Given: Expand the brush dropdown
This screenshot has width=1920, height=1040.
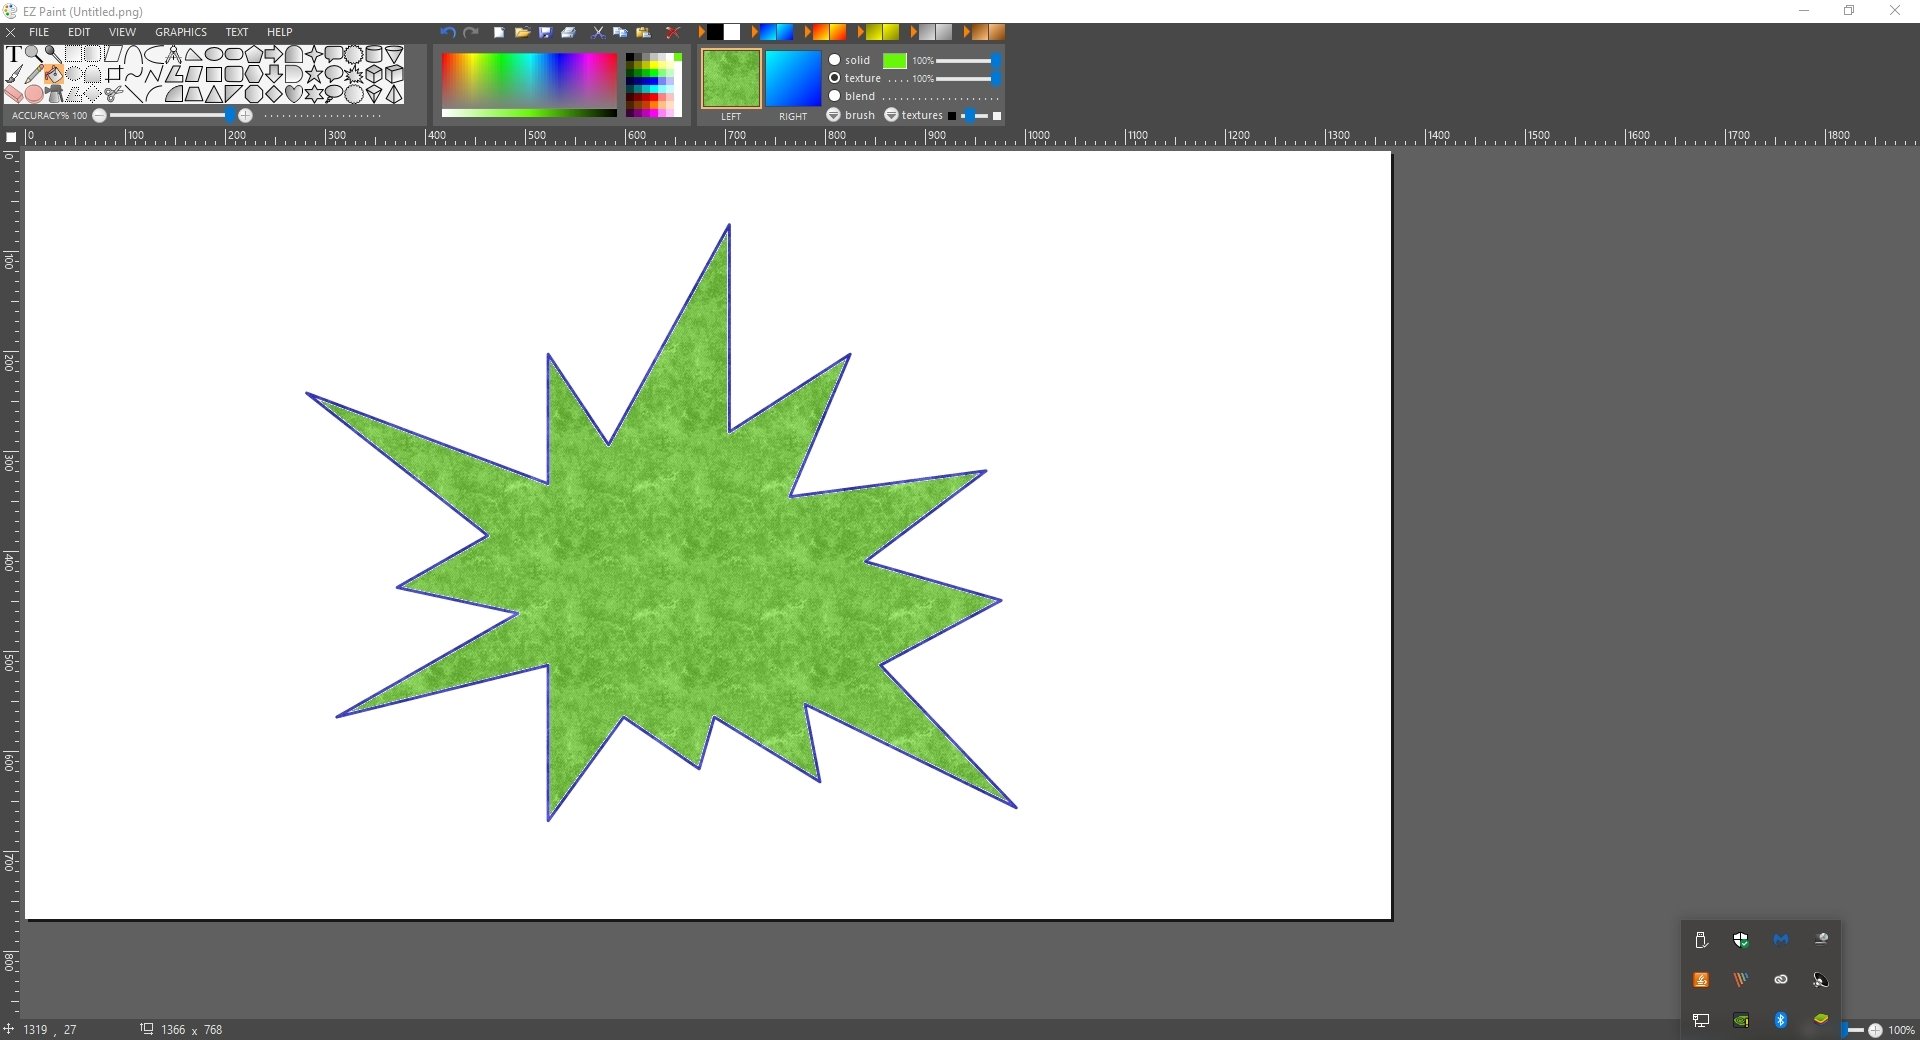Looking at the screenshot, I should point(833,115).
